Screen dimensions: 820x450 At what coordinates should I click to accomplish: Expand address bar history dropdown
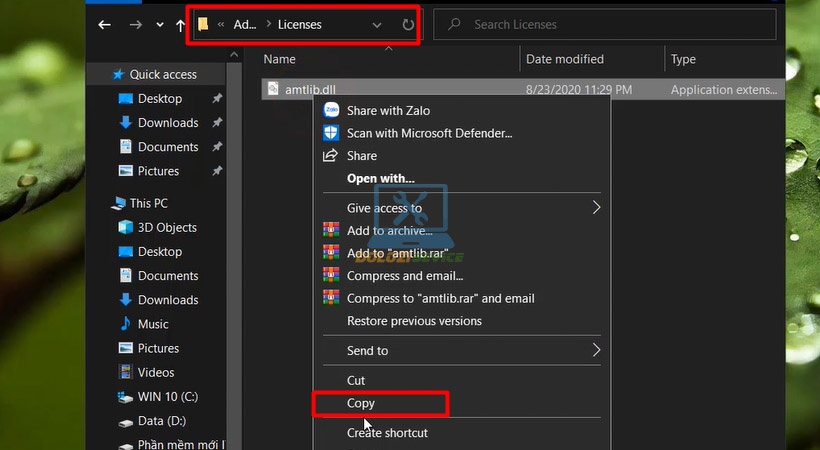(x=377, y=25)
